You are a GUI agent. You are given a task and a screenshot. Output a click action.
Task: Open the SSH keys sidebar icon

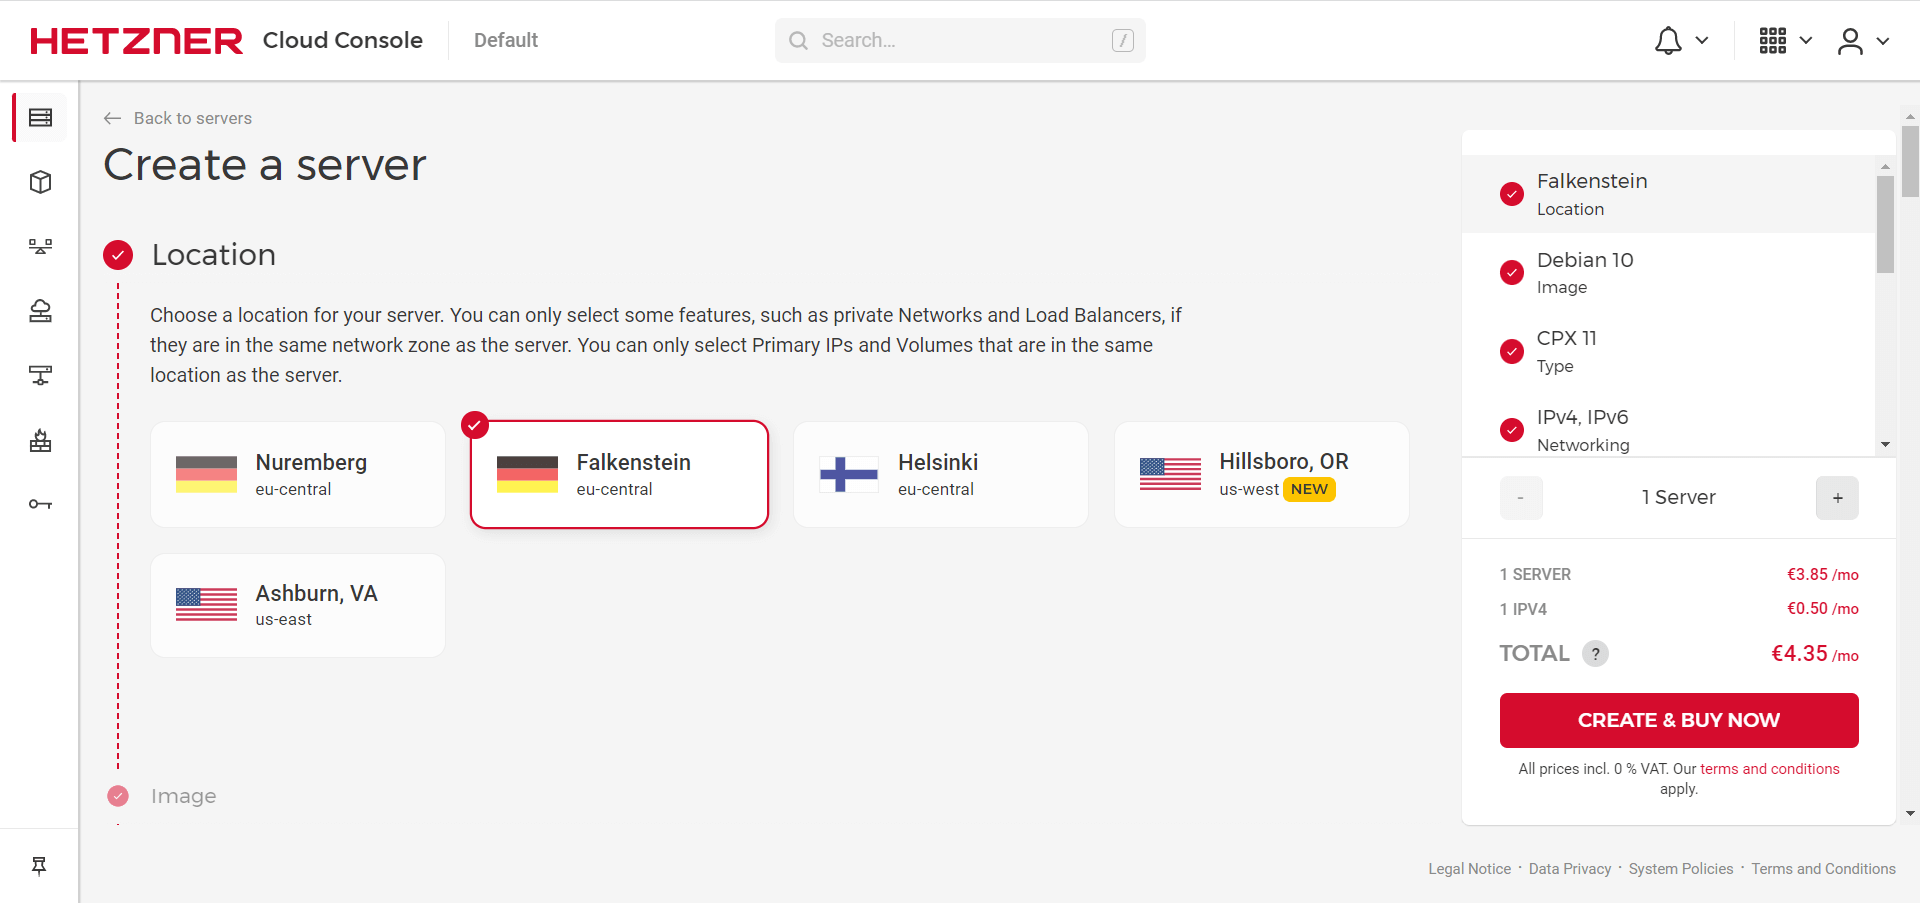tap(40, 504)
